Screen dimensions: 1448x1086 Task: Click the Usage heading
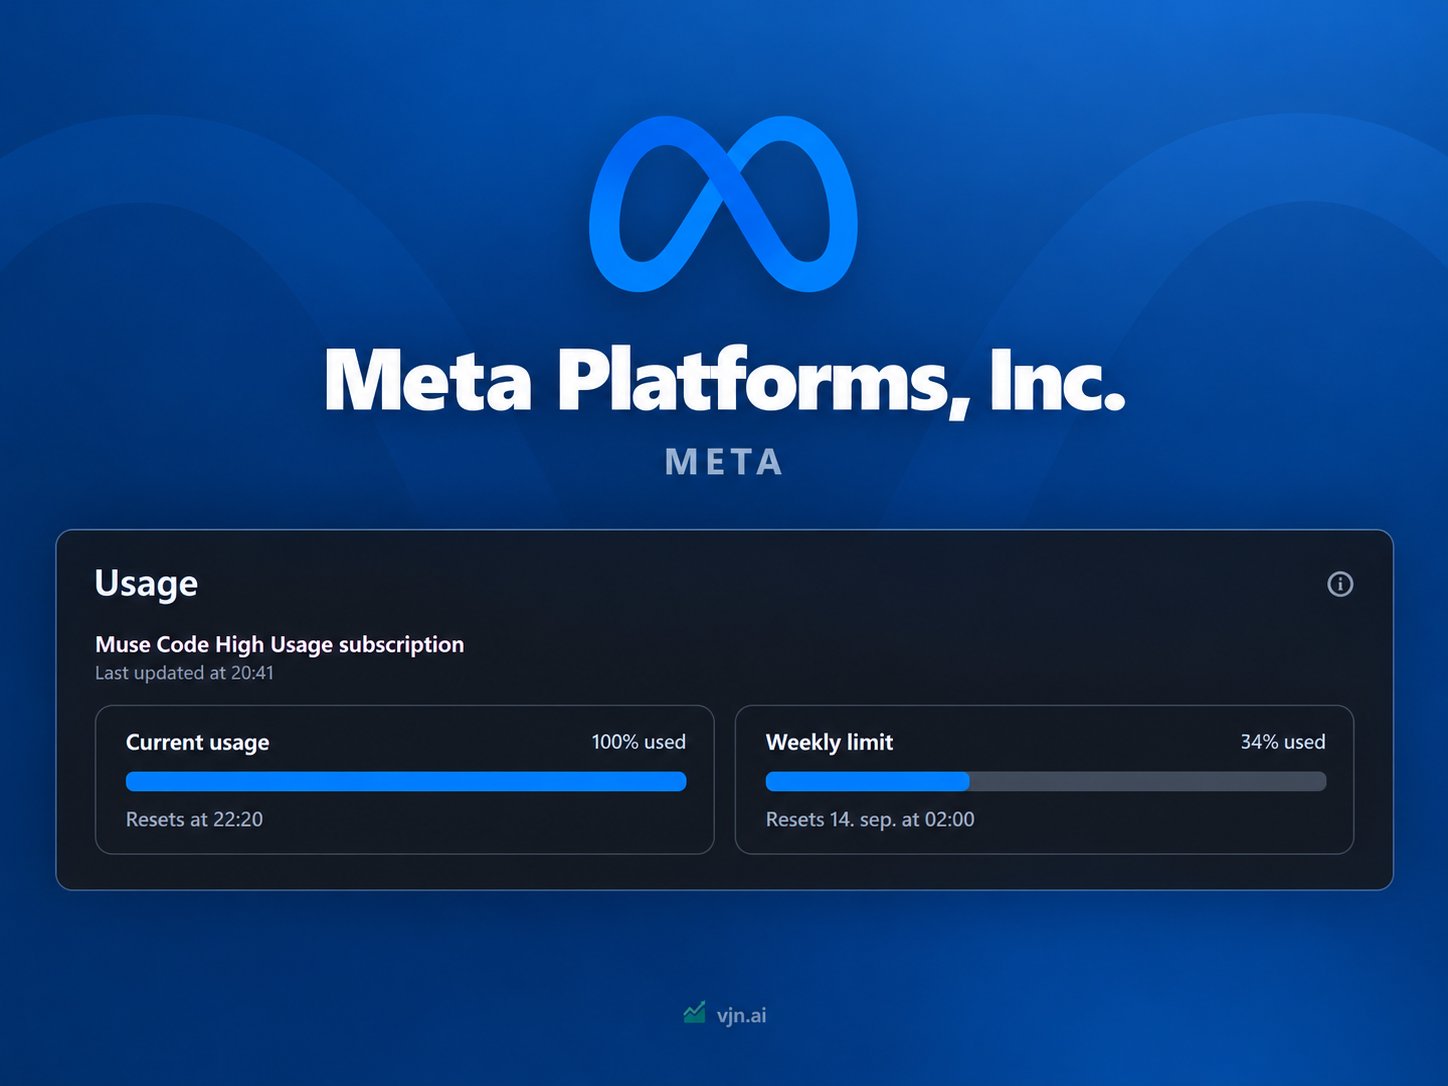(x=146, y=583)
